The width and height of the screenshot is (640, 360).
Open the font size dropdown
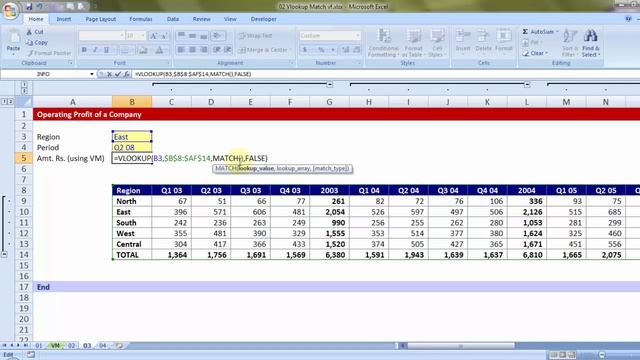pos(142,36)
